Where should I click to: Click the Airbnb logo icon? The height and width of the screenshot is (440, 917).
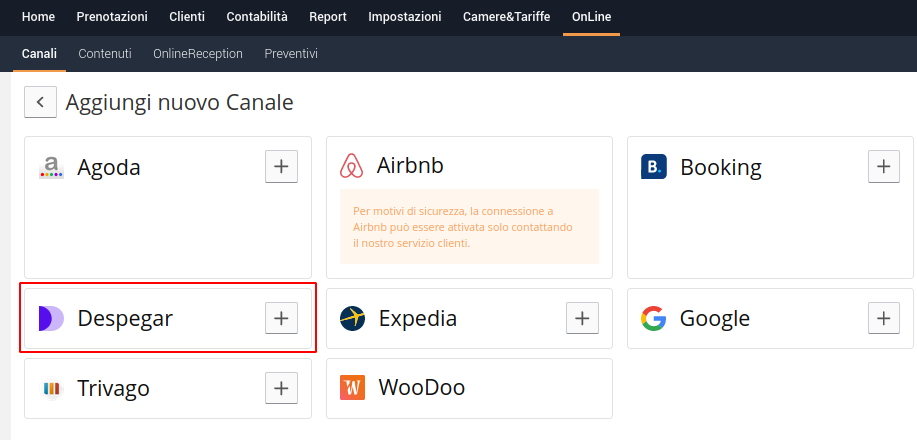352,166
